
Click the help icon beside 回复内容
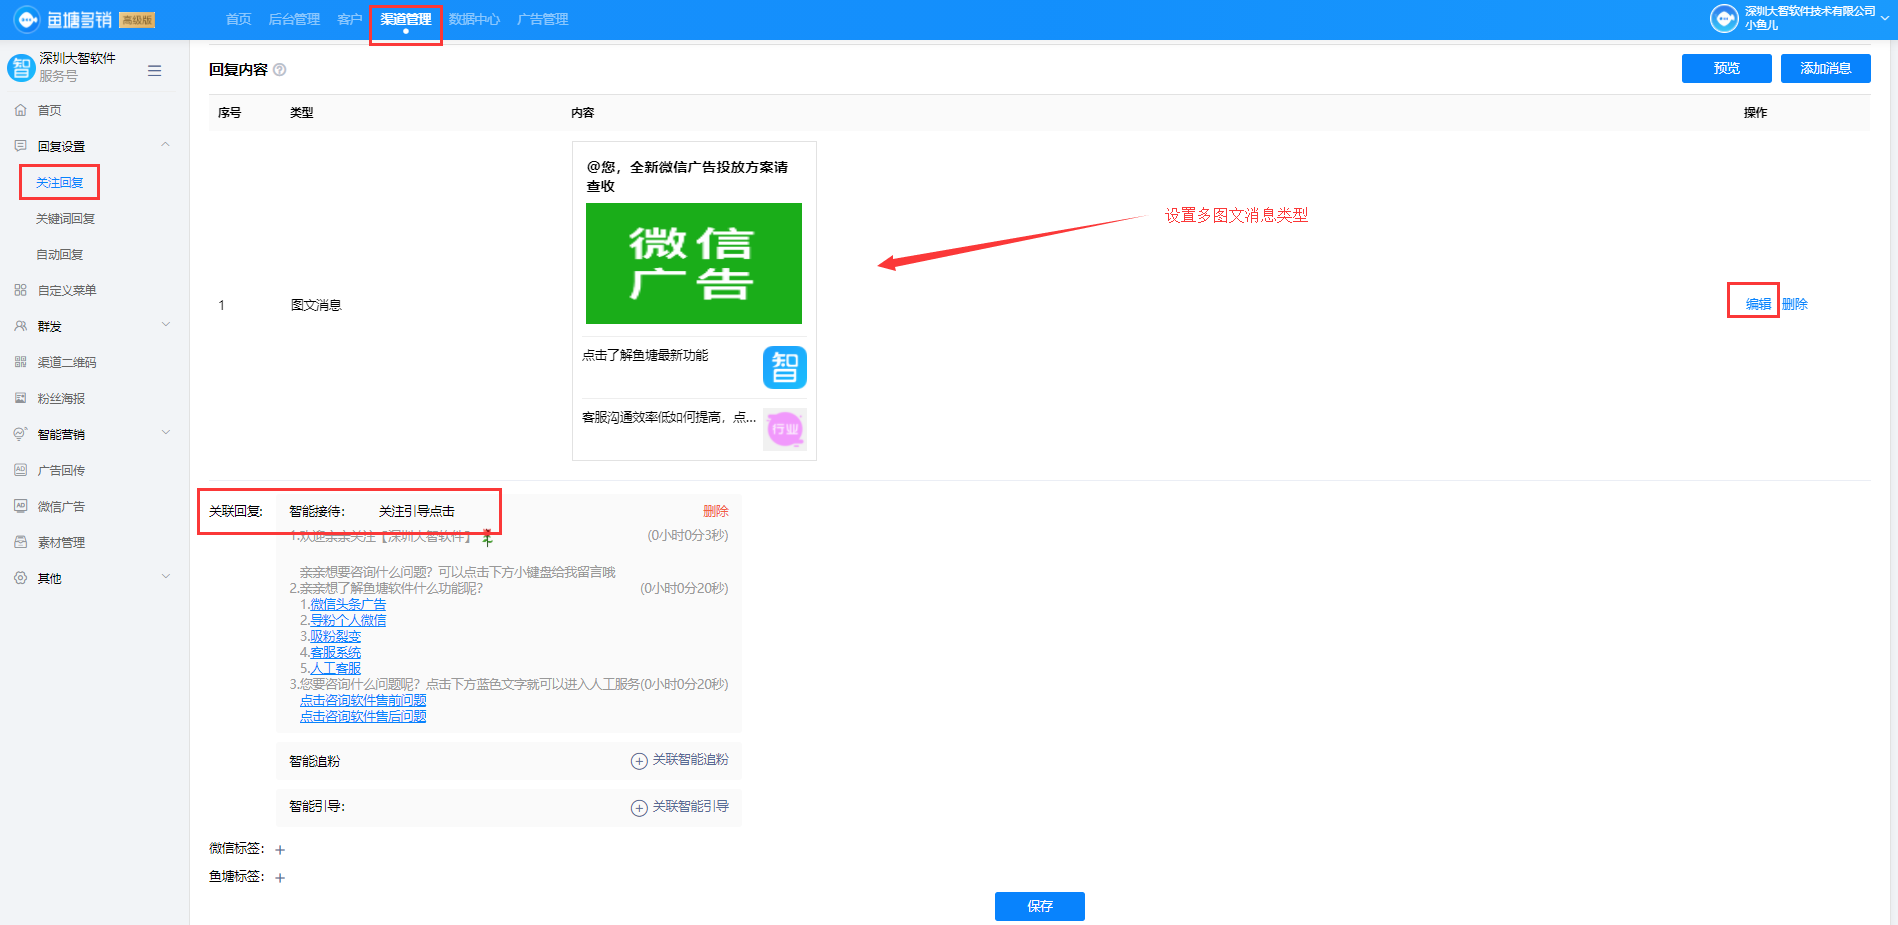pyautogui.click(x=280, y=69)
